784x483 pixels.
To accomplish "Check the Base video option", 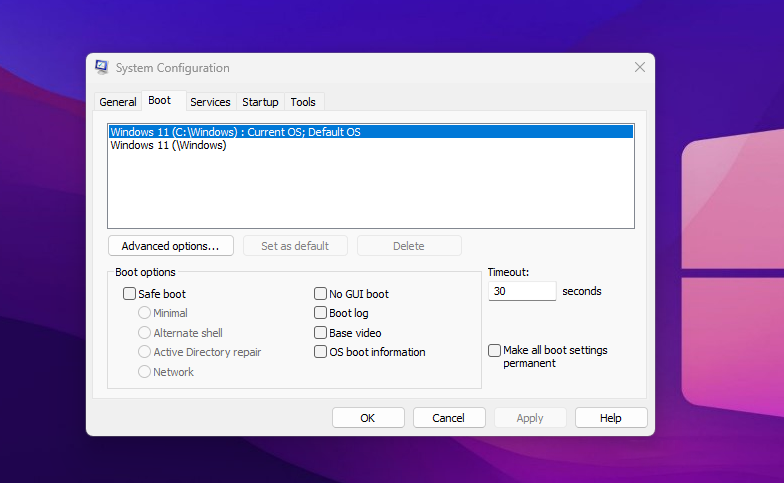I will [321, 333].
